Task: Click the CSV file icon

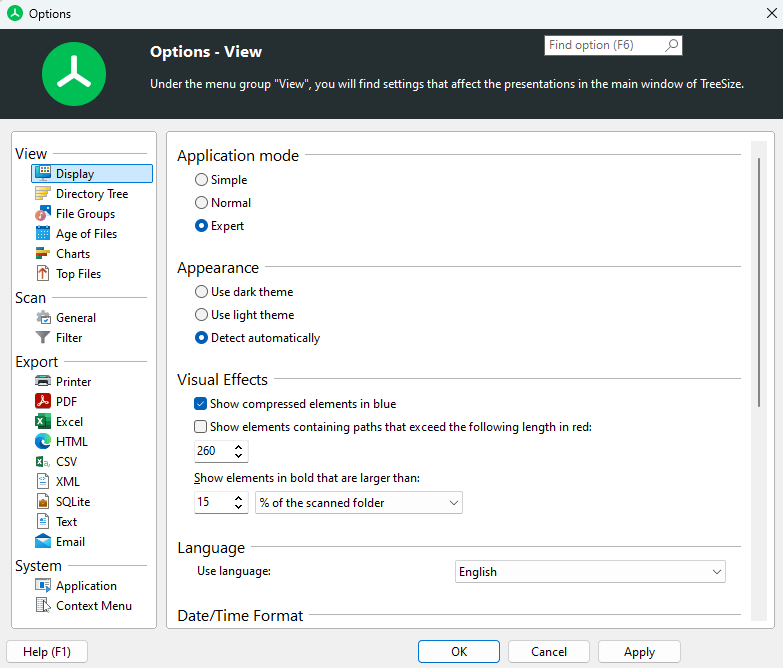Action: click(43, 461)
